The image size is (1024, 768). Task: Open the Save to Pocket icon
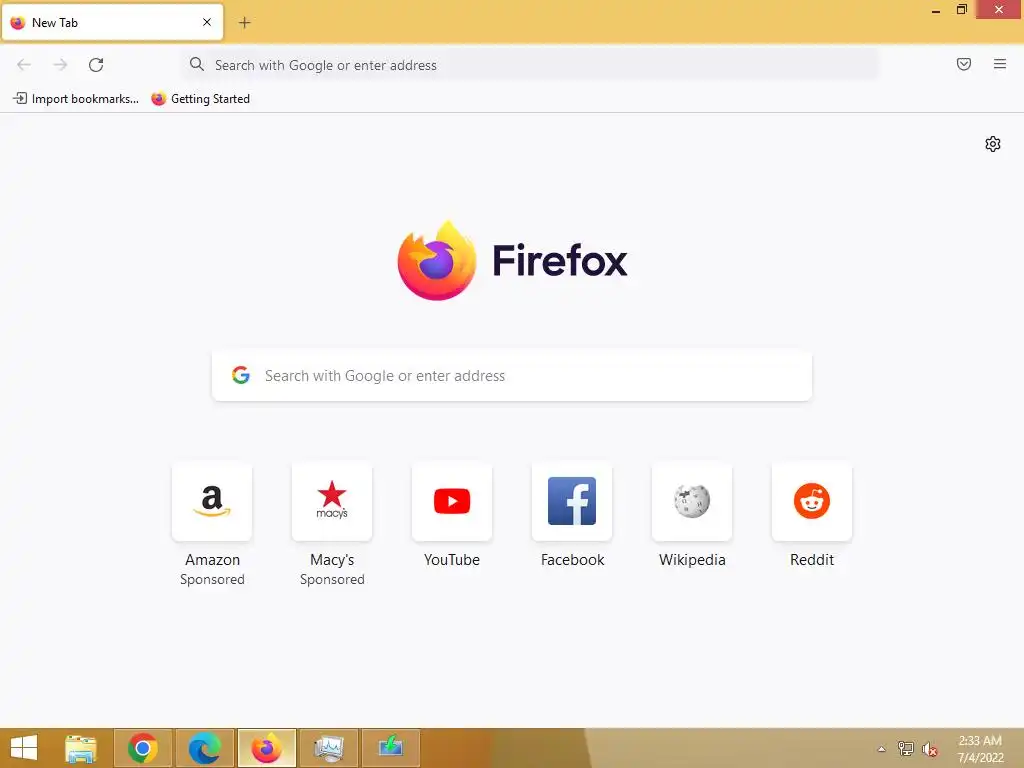(964, 64)
